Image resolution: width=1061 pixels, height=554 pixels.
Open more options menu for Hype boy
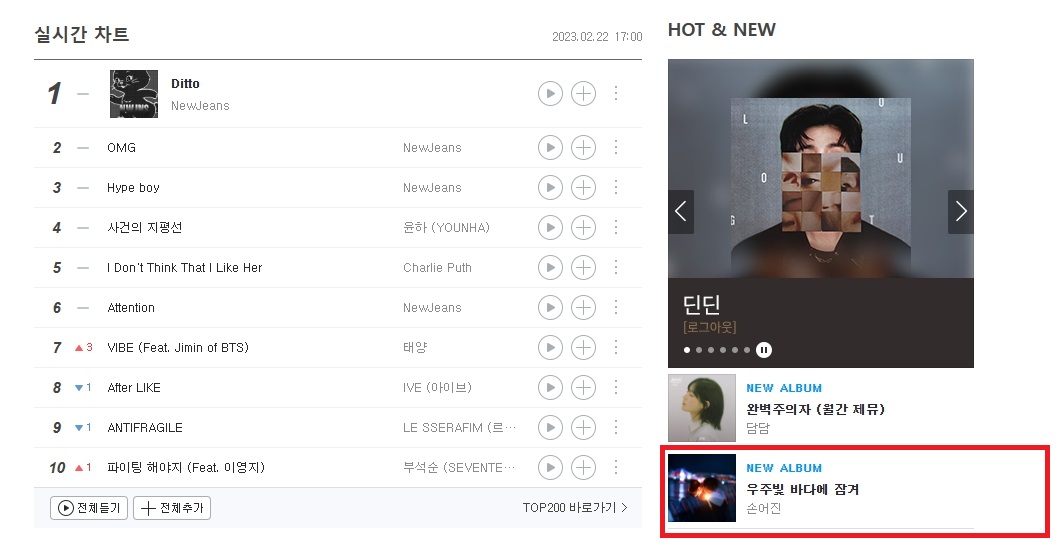616,187
